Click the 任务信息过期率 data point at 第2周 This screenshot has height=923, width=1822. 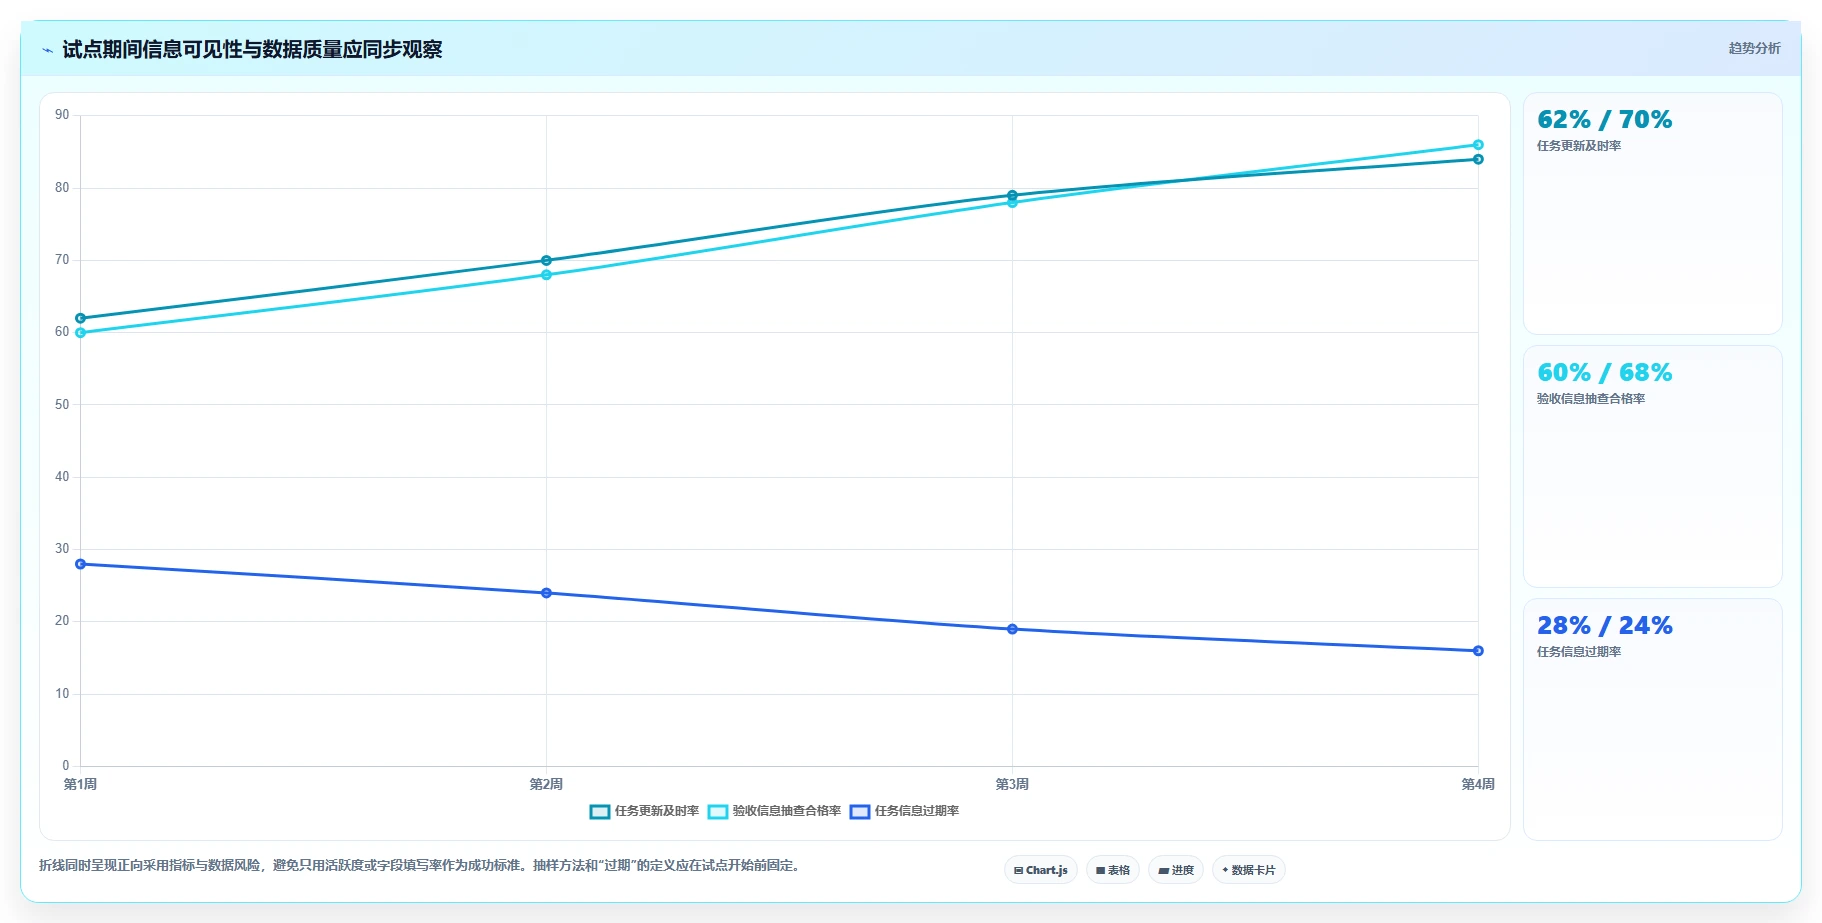point(546,593)
